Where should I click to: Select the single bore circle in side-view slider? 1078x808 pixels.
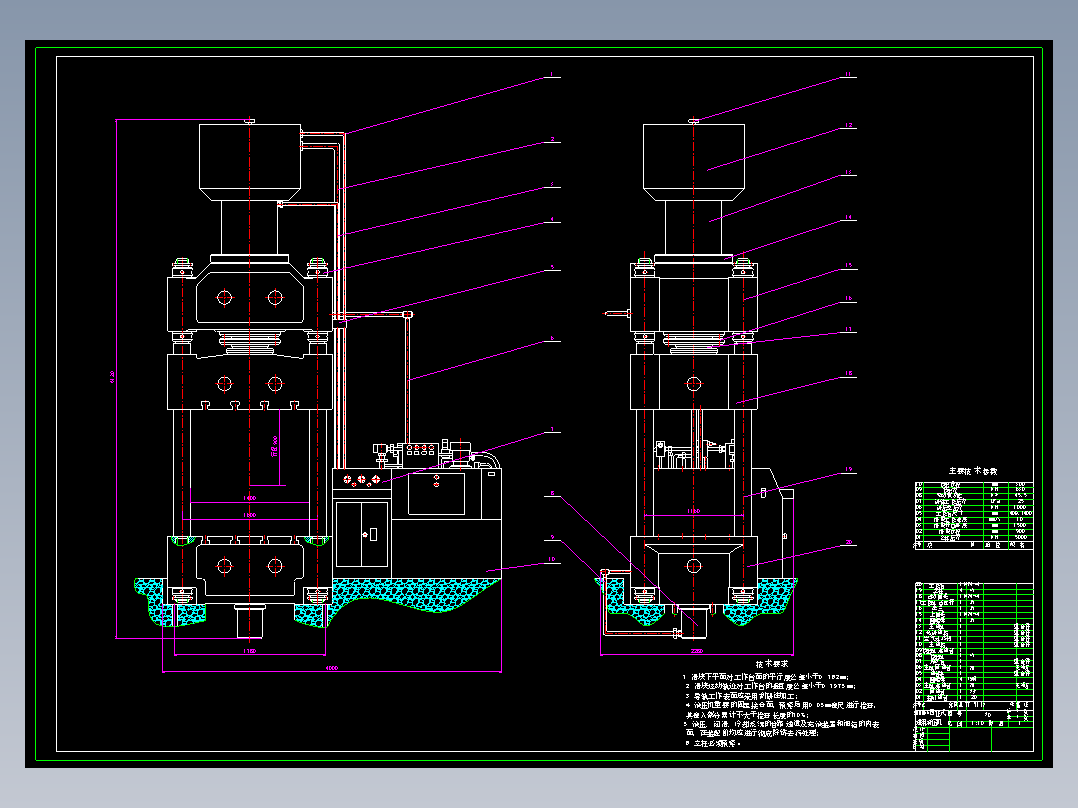pyautogui.click(x=694, y=384)
